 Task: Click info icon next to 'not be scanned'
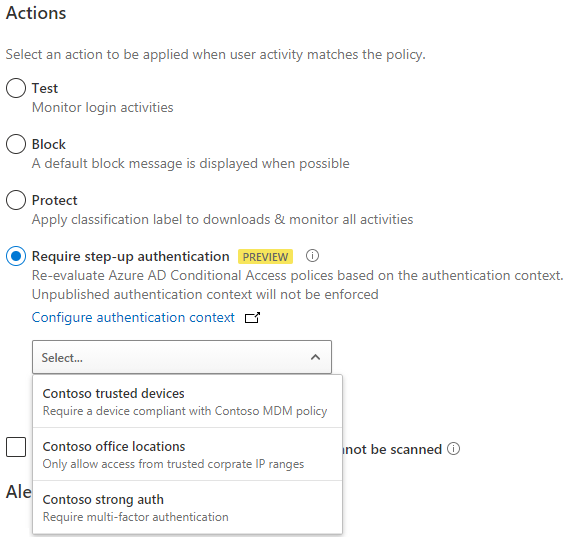pyautogui.click(x=454, y=449)
